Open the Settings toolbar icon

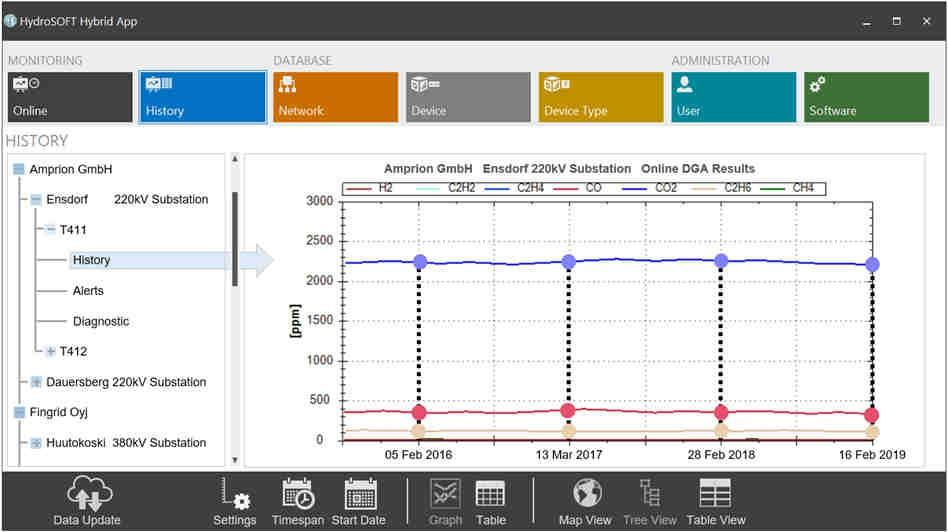[235, 493]
